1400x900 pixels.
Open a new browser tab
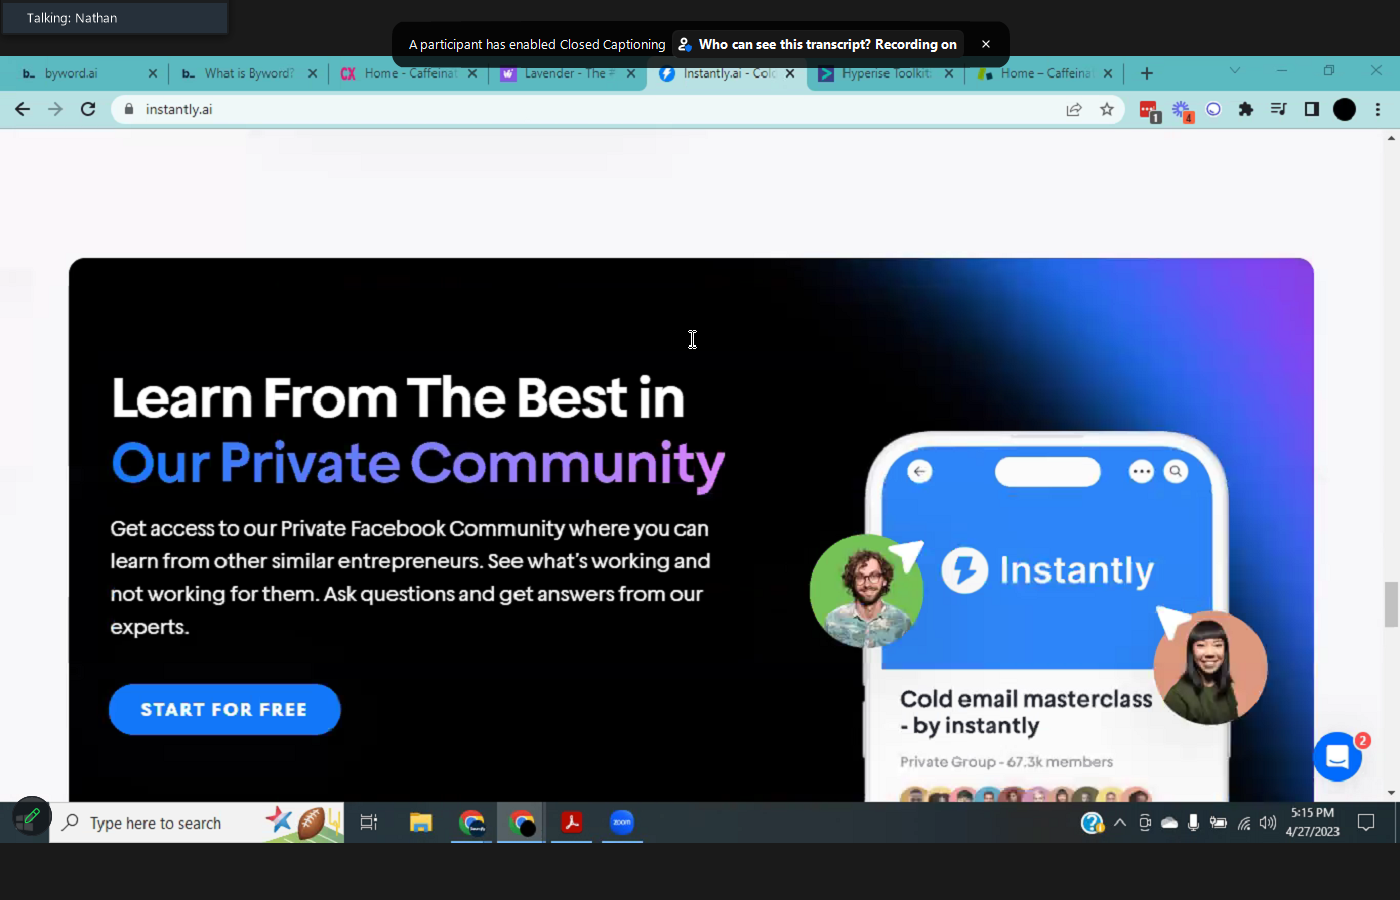pos(1147,73)
